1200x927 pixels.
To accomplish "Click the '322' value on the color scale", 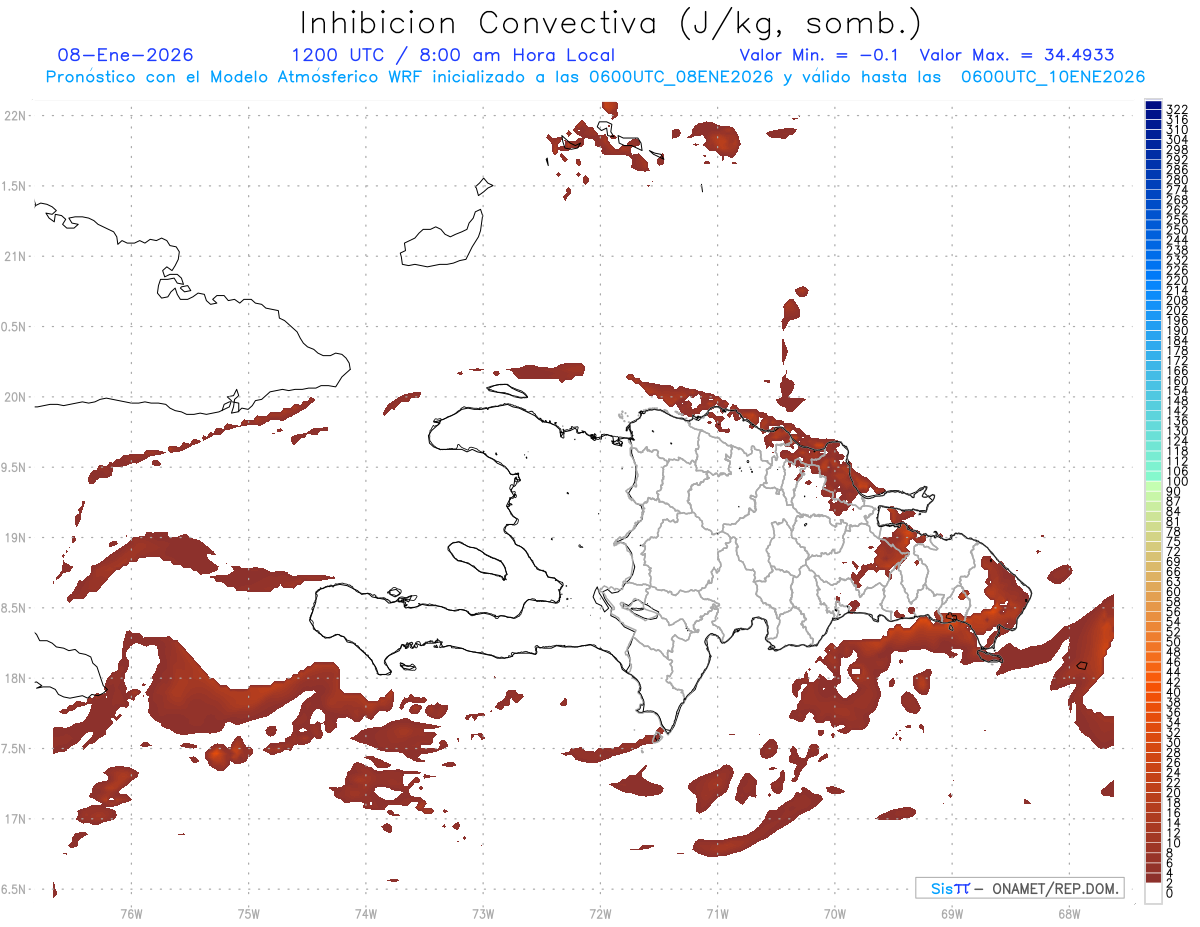I will [1176, 109].
